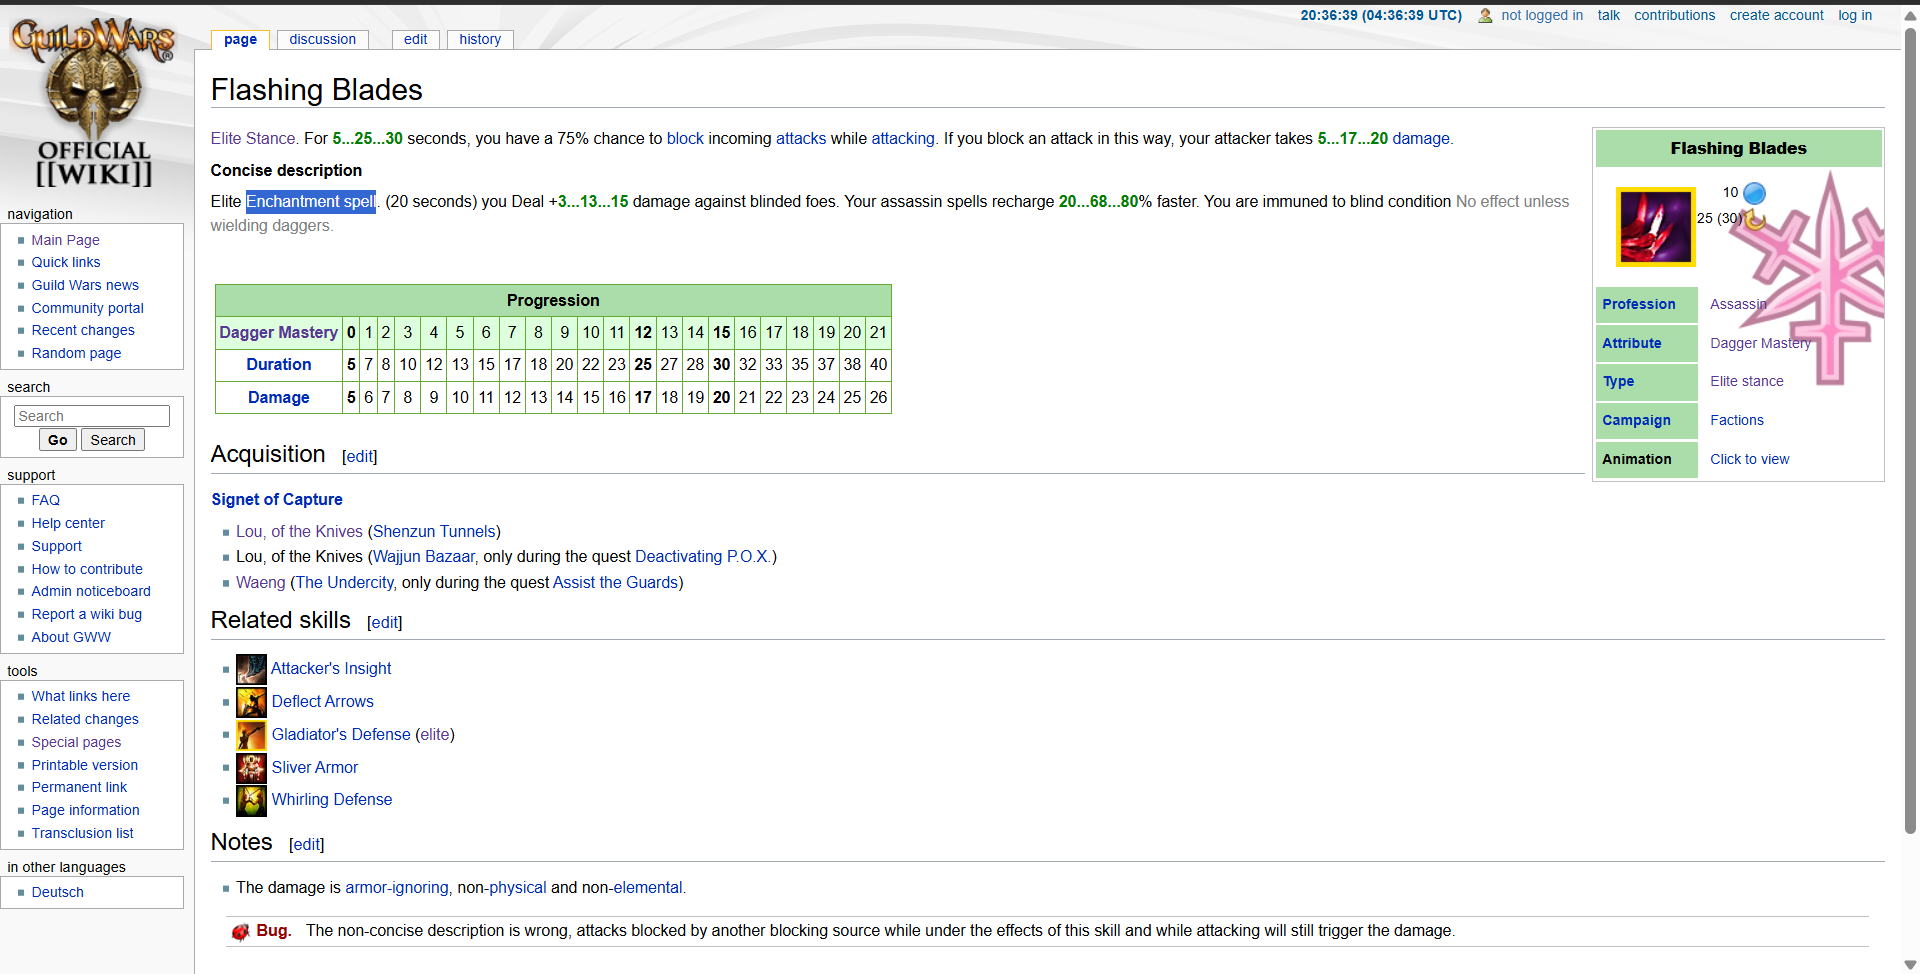Open the edit tab

click(x=416, y=39)
